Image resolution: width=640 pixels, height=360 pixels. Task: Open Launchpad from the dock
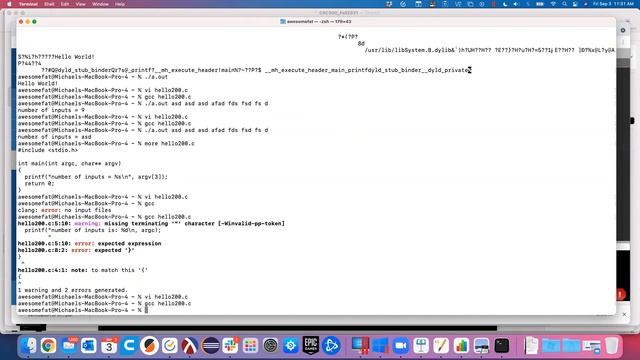pyautogui.click(x=250, y=346)
